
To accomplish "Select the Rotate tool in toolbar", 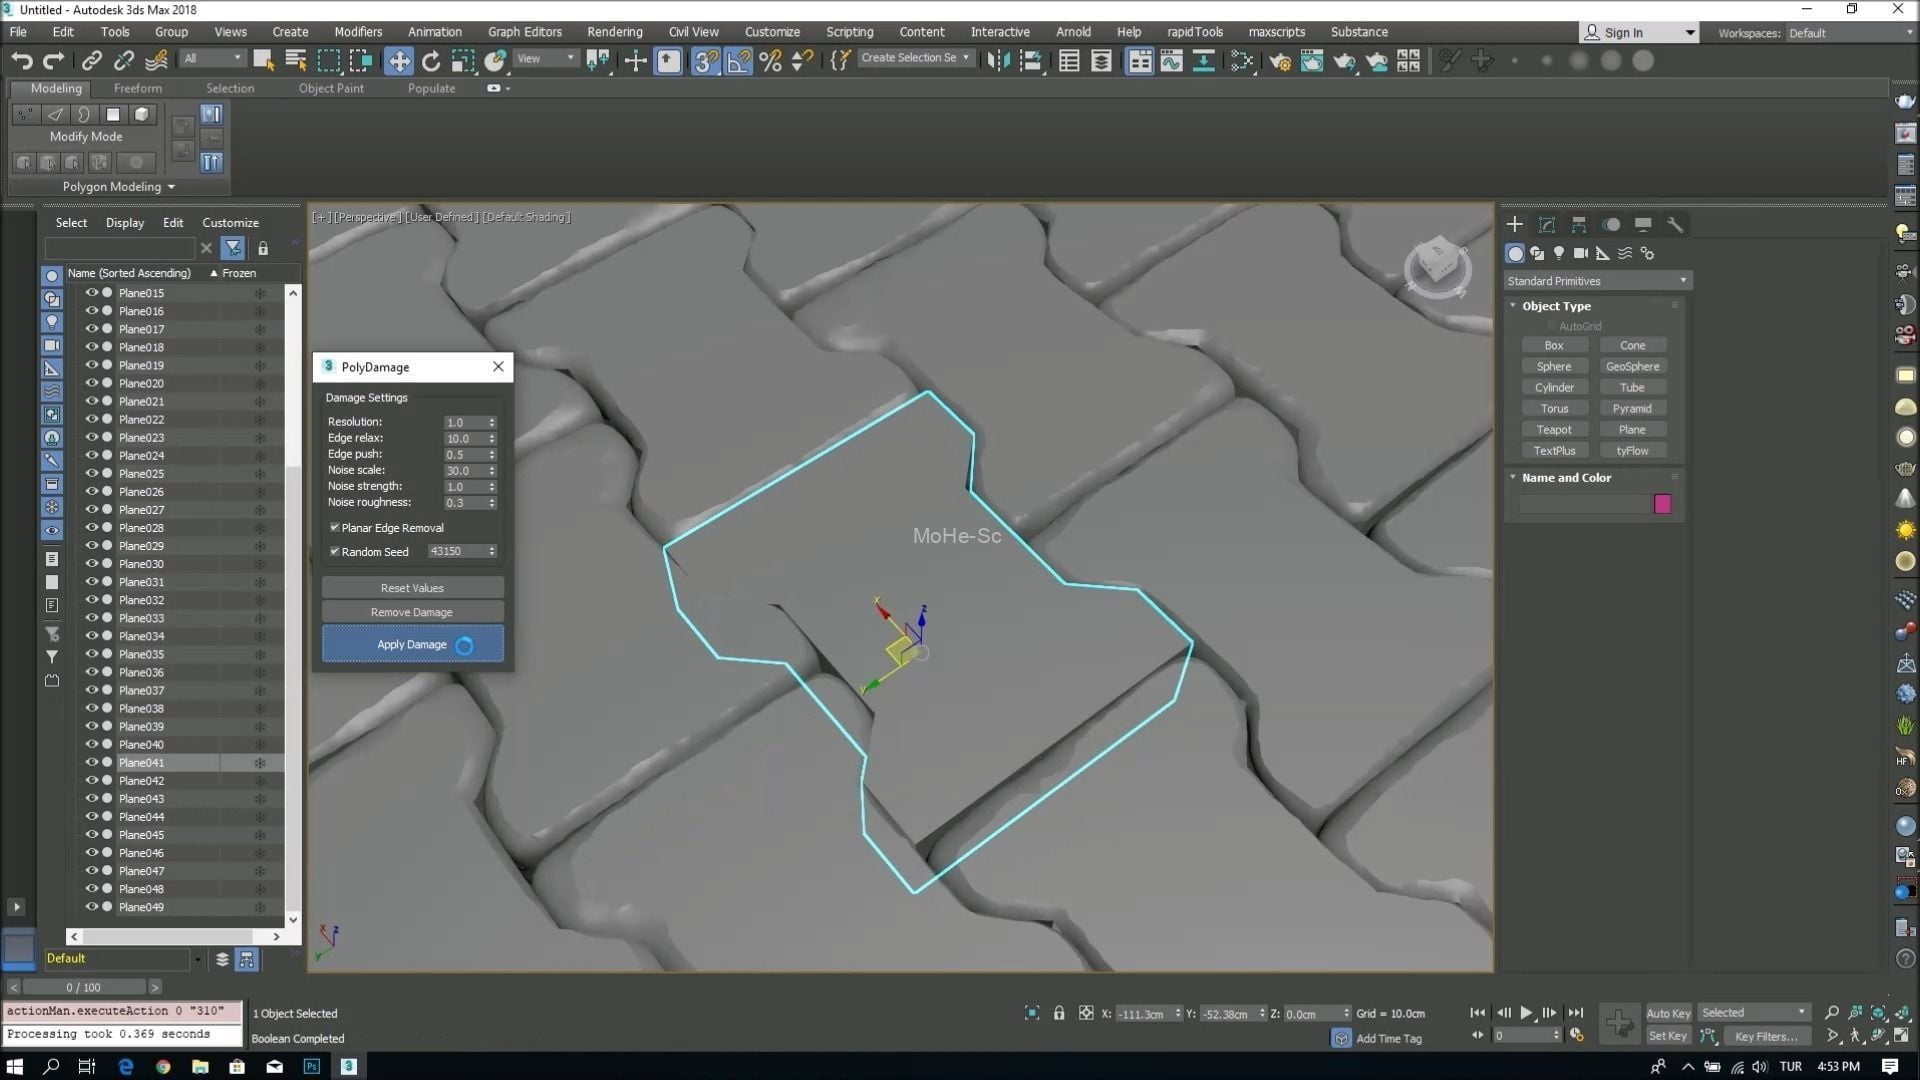I will click(430, 61).
